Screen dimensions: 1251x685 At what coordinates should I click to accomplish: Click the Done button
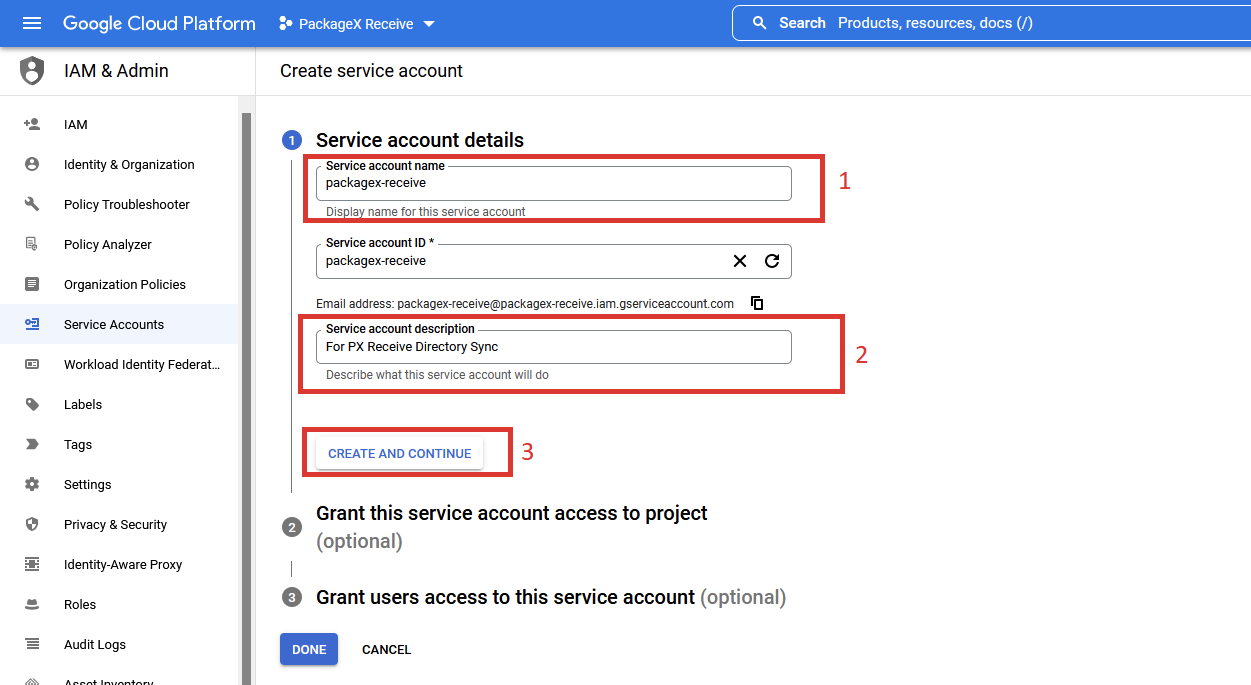click(x=309, y=649)
